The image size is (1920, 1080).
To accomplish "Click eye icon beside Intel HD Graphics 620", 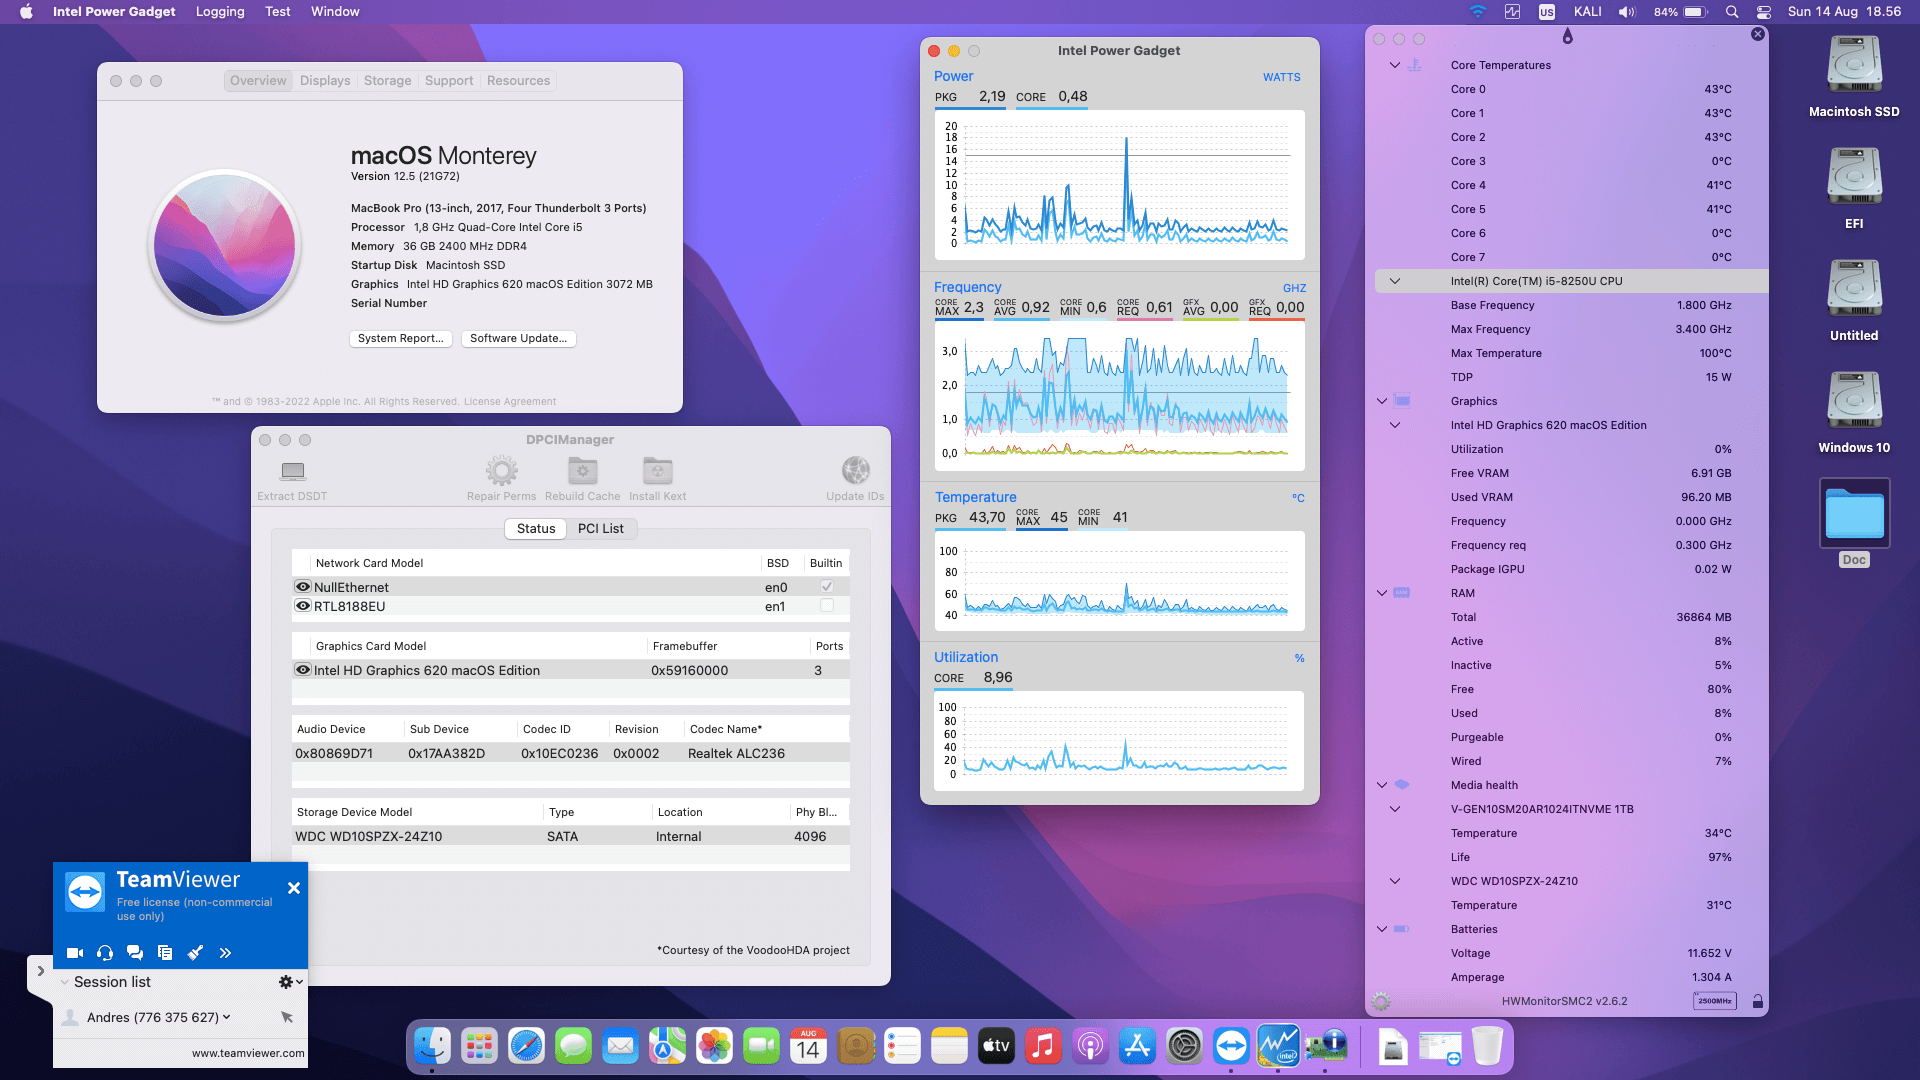I will pyautogui.click(x=302, y=670).
